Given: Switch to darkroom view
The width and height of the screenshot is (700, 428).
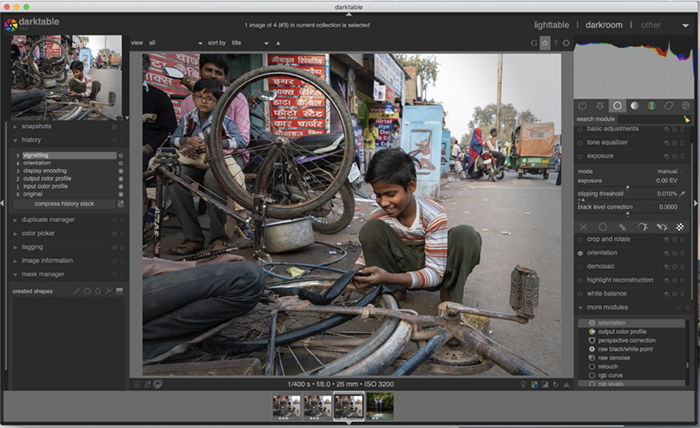Looking at the screenshot, I should pyautogui.click(x=604, y=25).
